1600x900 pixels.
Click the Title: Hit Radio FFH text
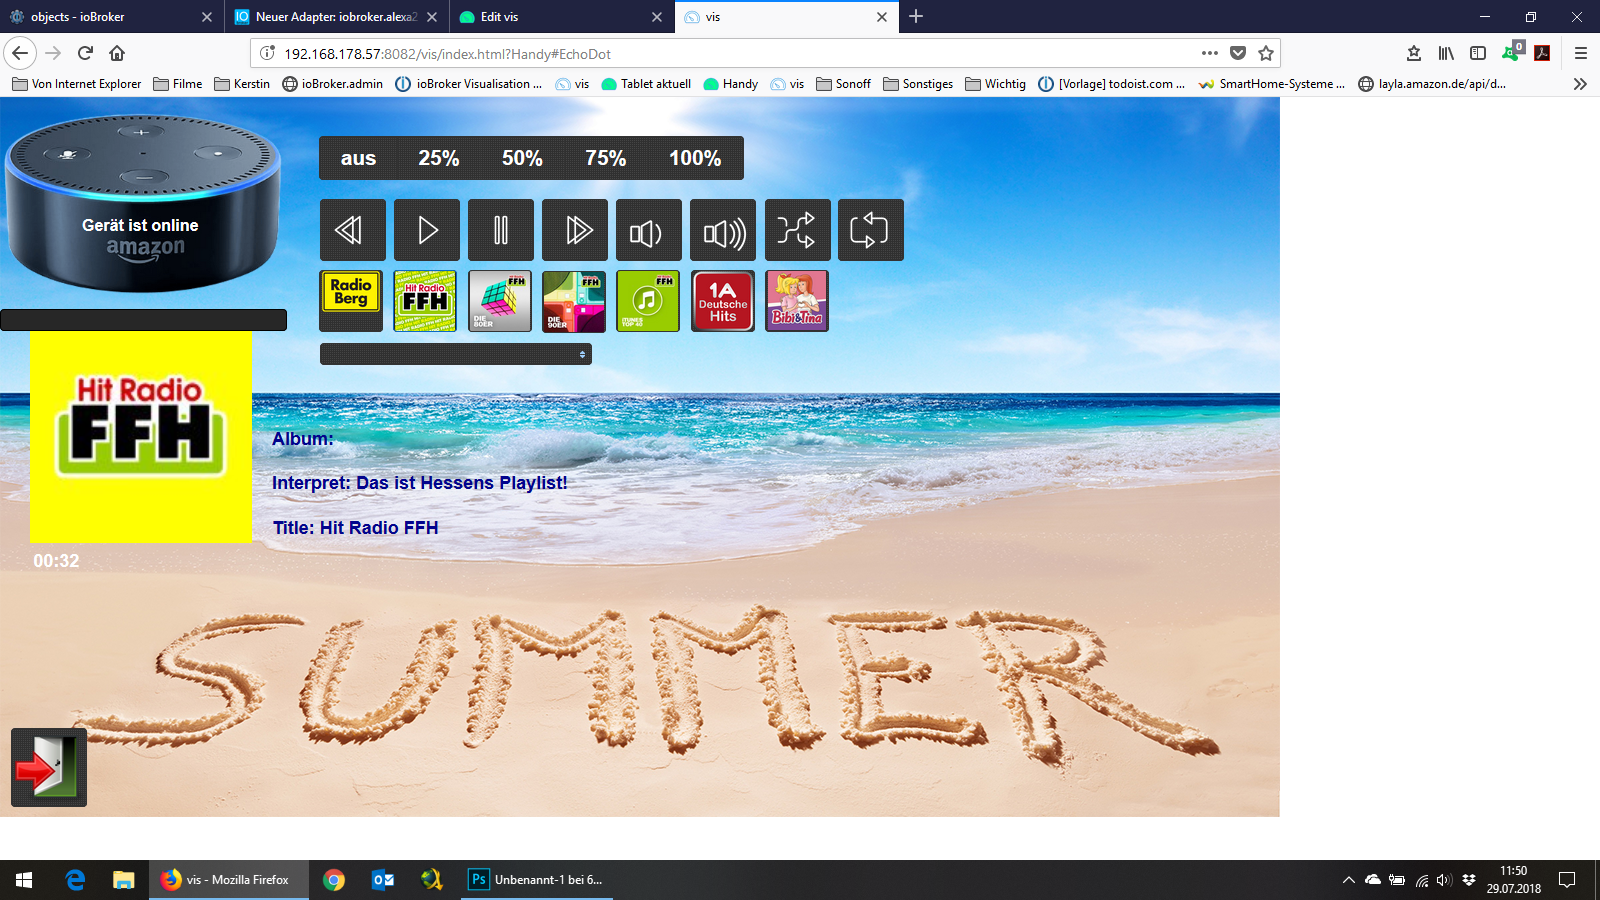pos(356,528)
